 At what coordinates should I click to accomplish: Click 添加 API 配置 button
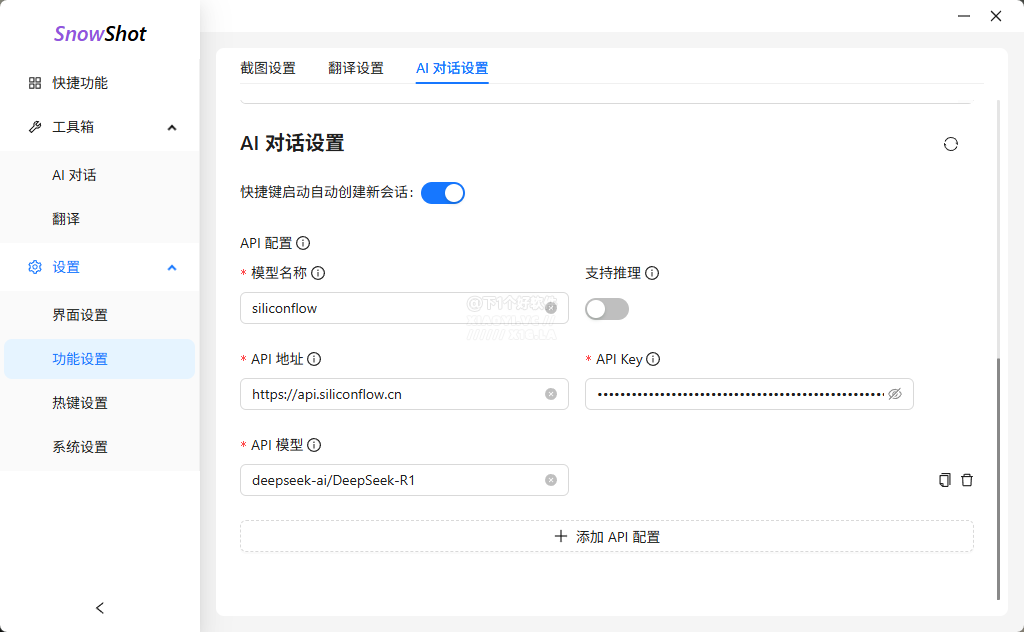(607, 537)
